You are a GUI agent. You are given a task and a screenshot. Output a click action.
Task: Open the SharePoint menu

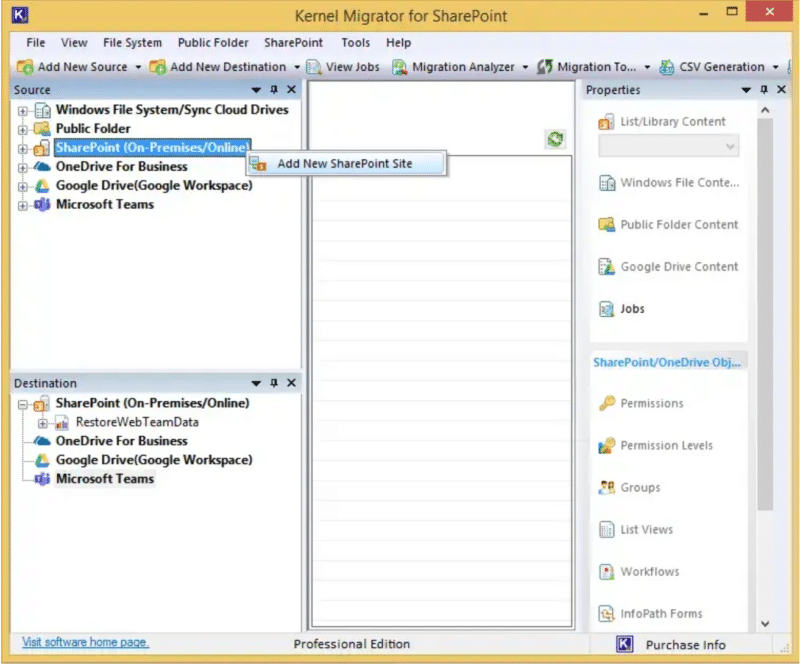[293, 43]
